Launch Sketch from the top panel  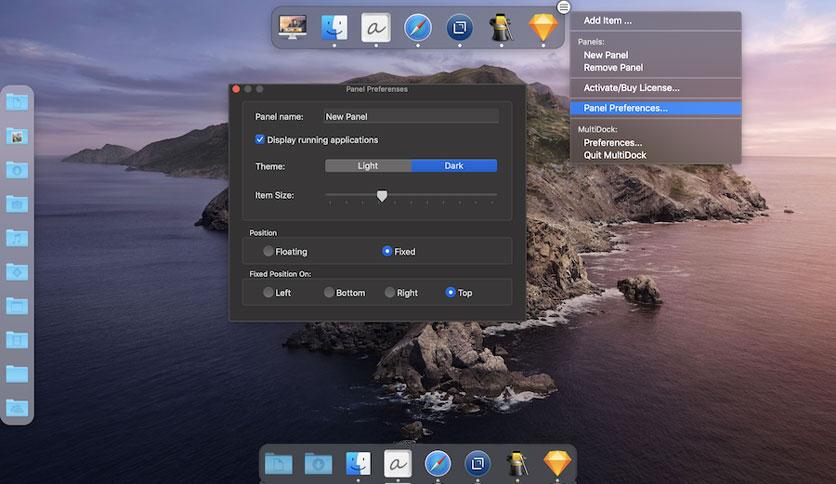tap(543, 27)
